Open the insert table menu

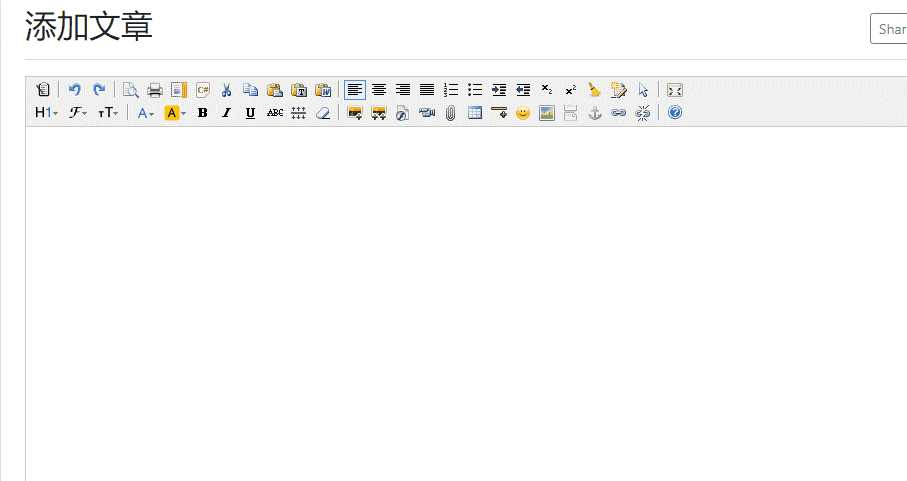[475, 113]
